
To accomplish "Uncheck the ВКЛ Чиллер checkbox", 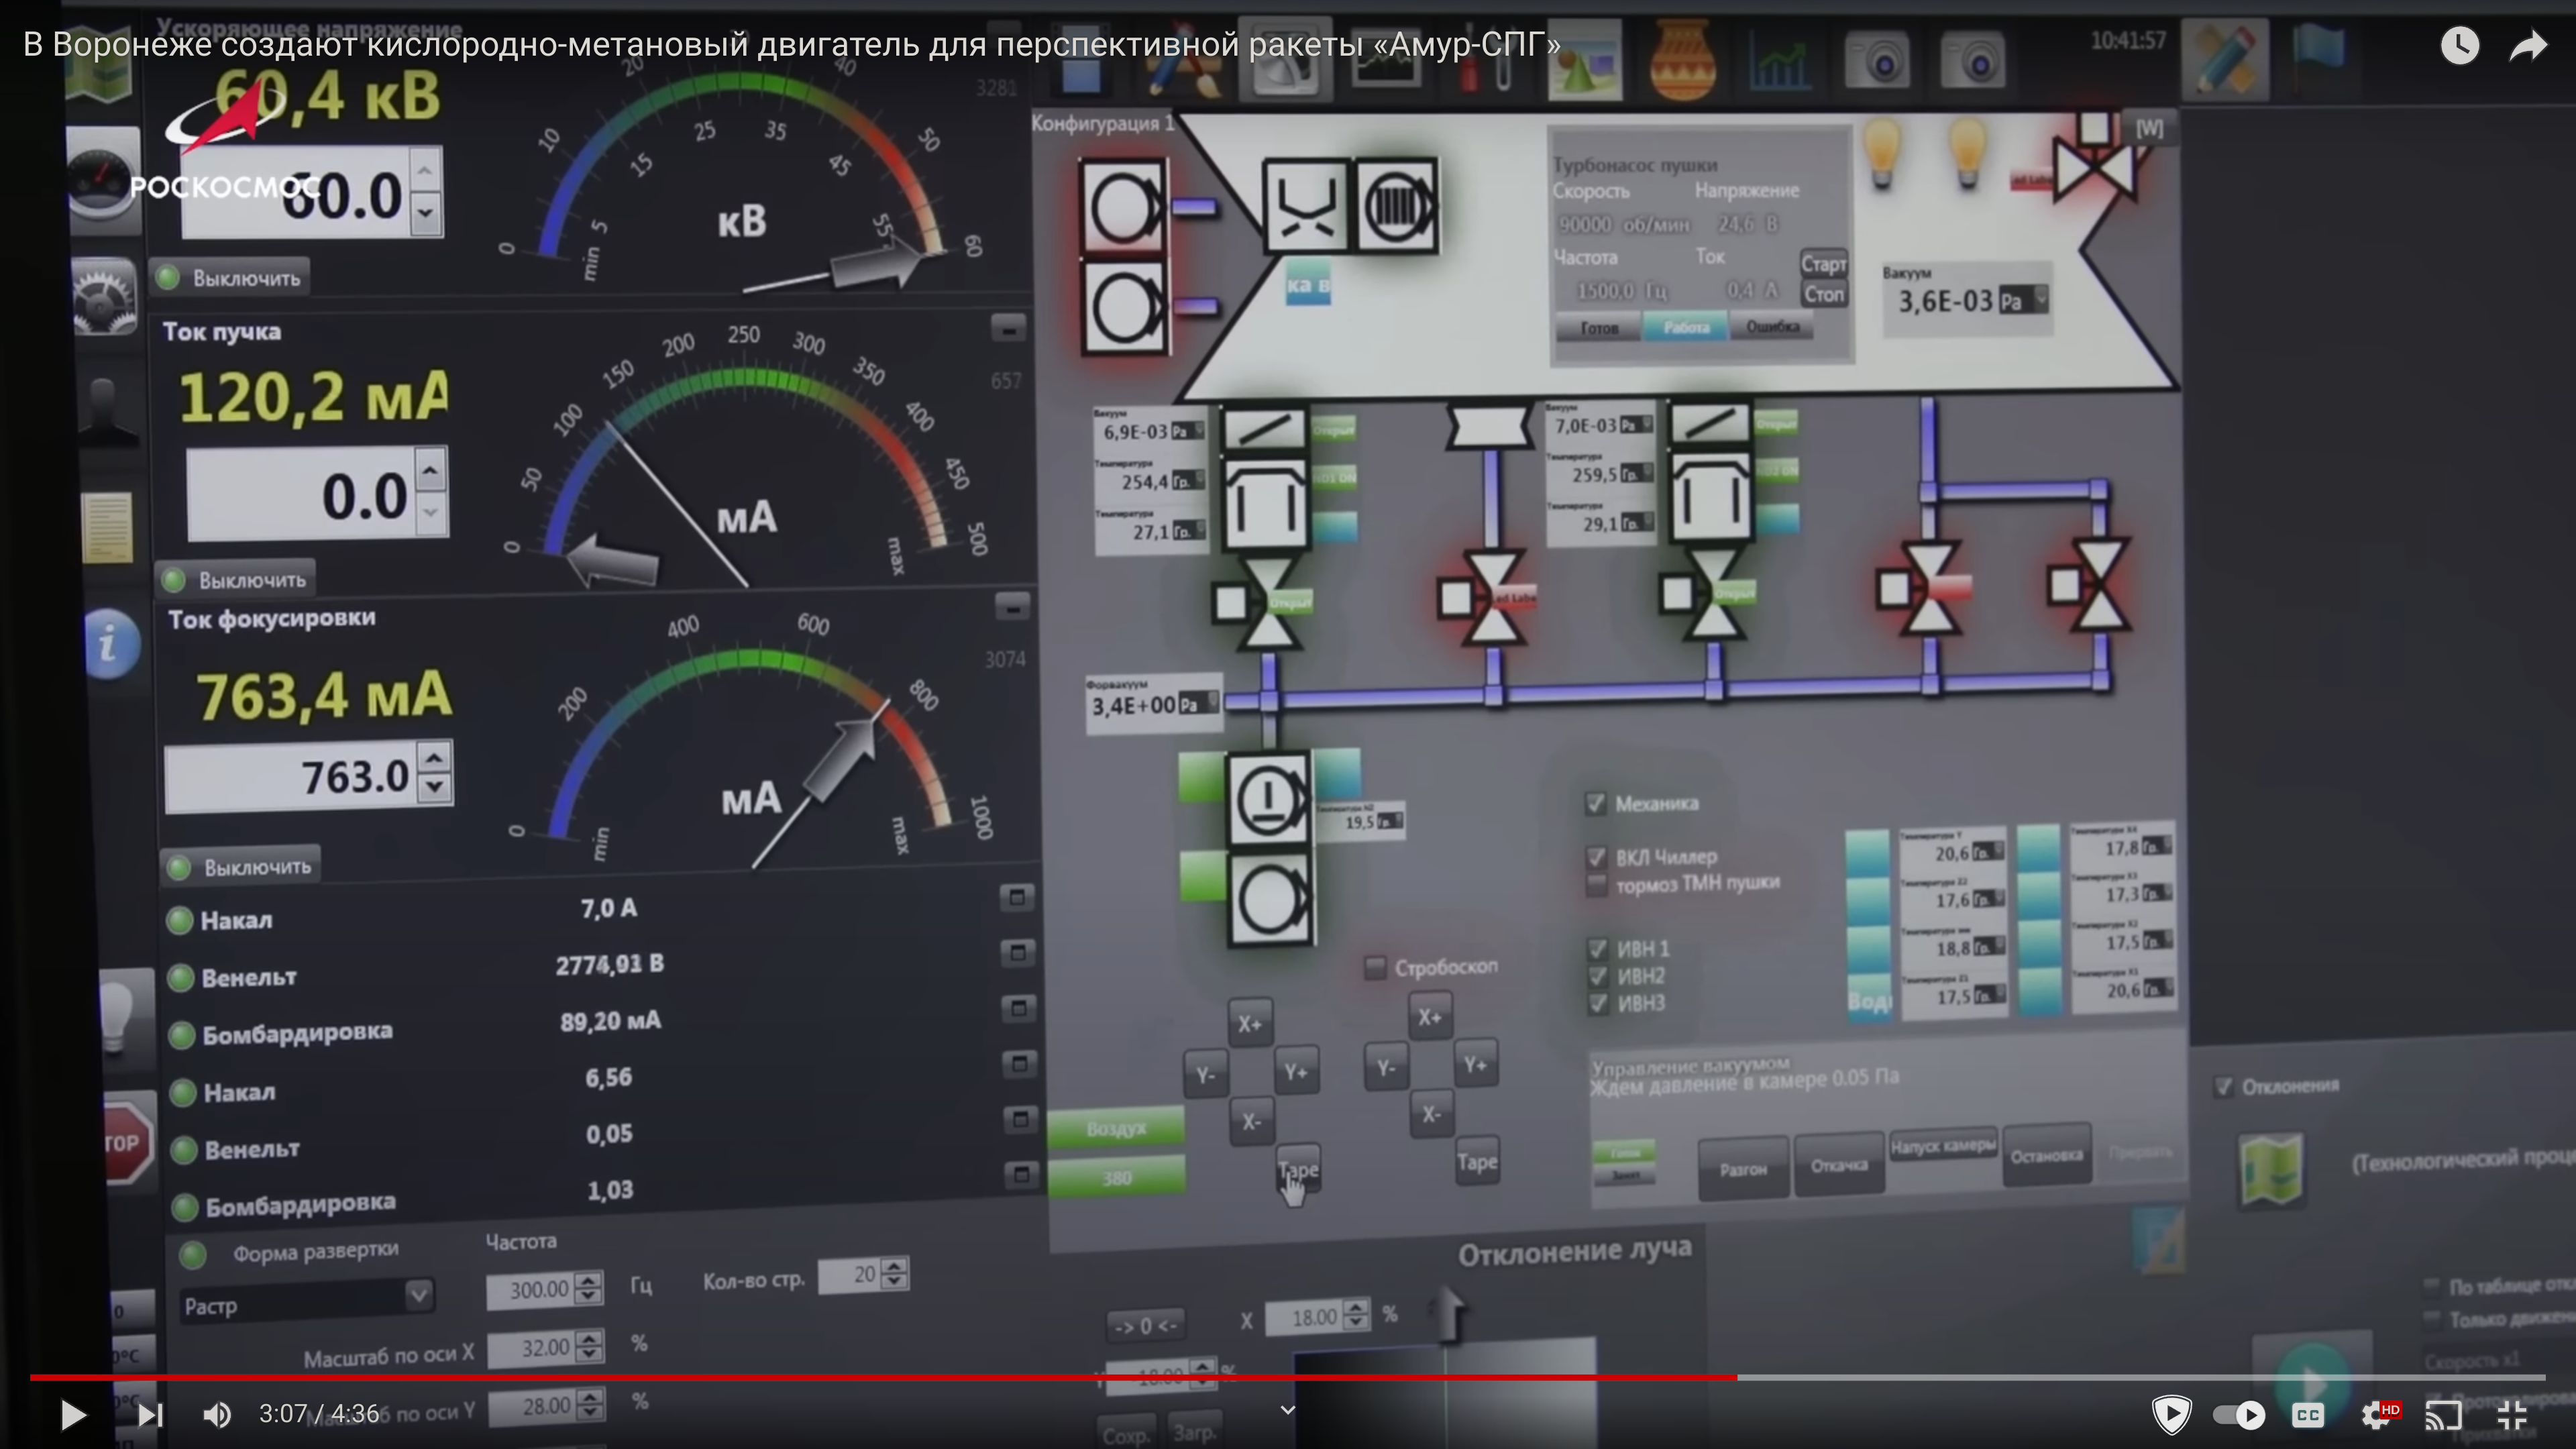I will tap(1597, 858).
